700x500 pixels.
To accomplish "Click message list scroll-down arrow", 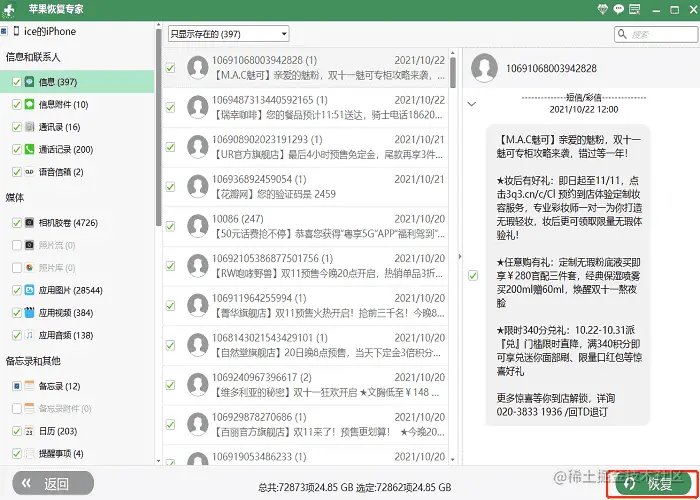I will tap(453, 459).
